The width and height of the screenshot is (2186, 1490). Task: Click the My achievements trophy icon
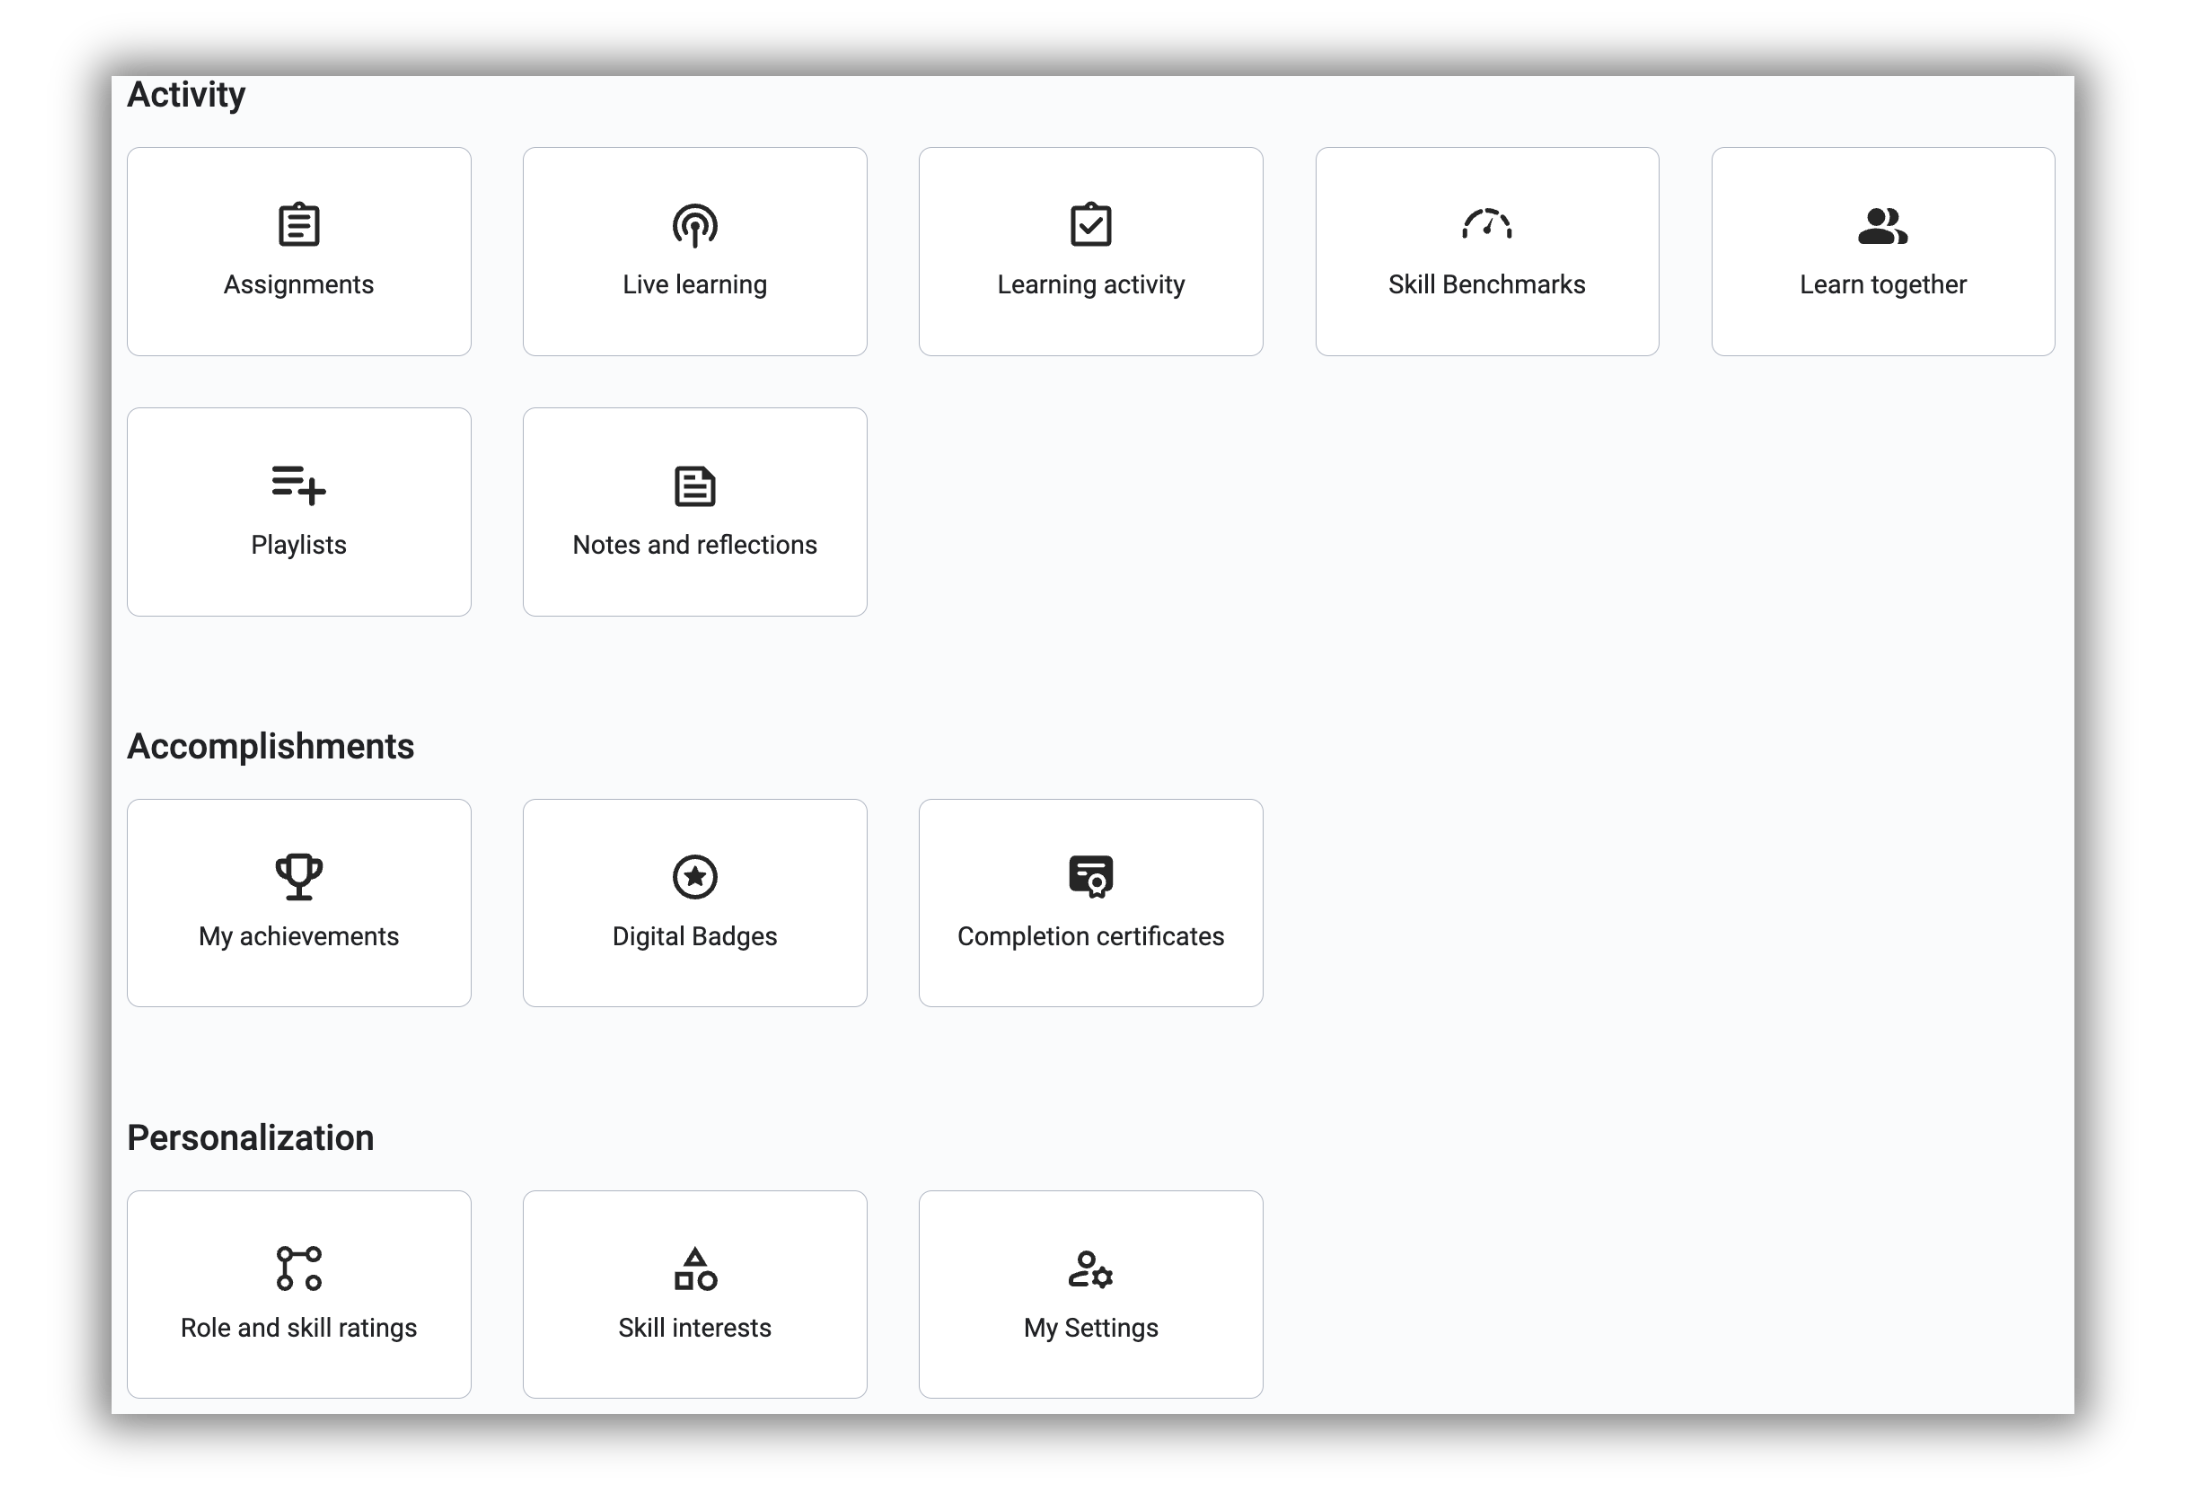297,875
